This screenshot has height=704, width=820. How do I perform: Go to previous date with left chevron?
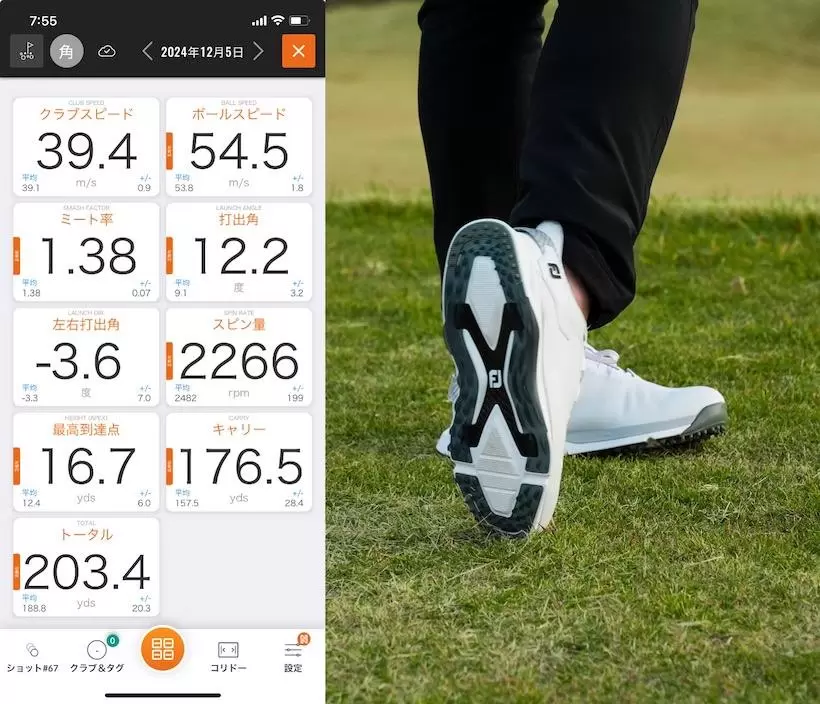pyautogui.click(x=148, y=51)
